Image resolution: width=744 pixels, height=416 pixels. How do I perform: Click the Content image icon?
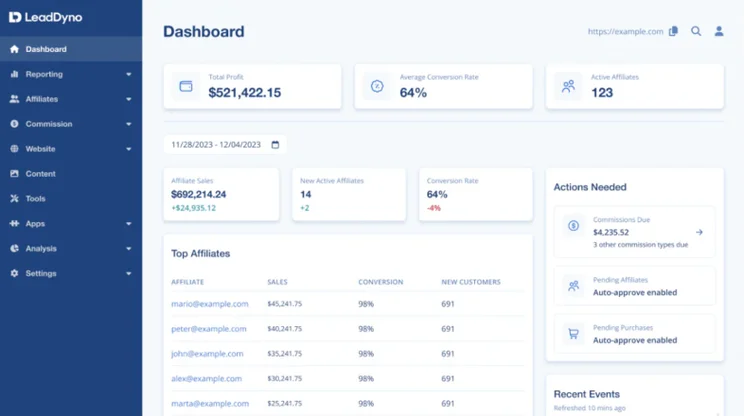pos(14,174)
